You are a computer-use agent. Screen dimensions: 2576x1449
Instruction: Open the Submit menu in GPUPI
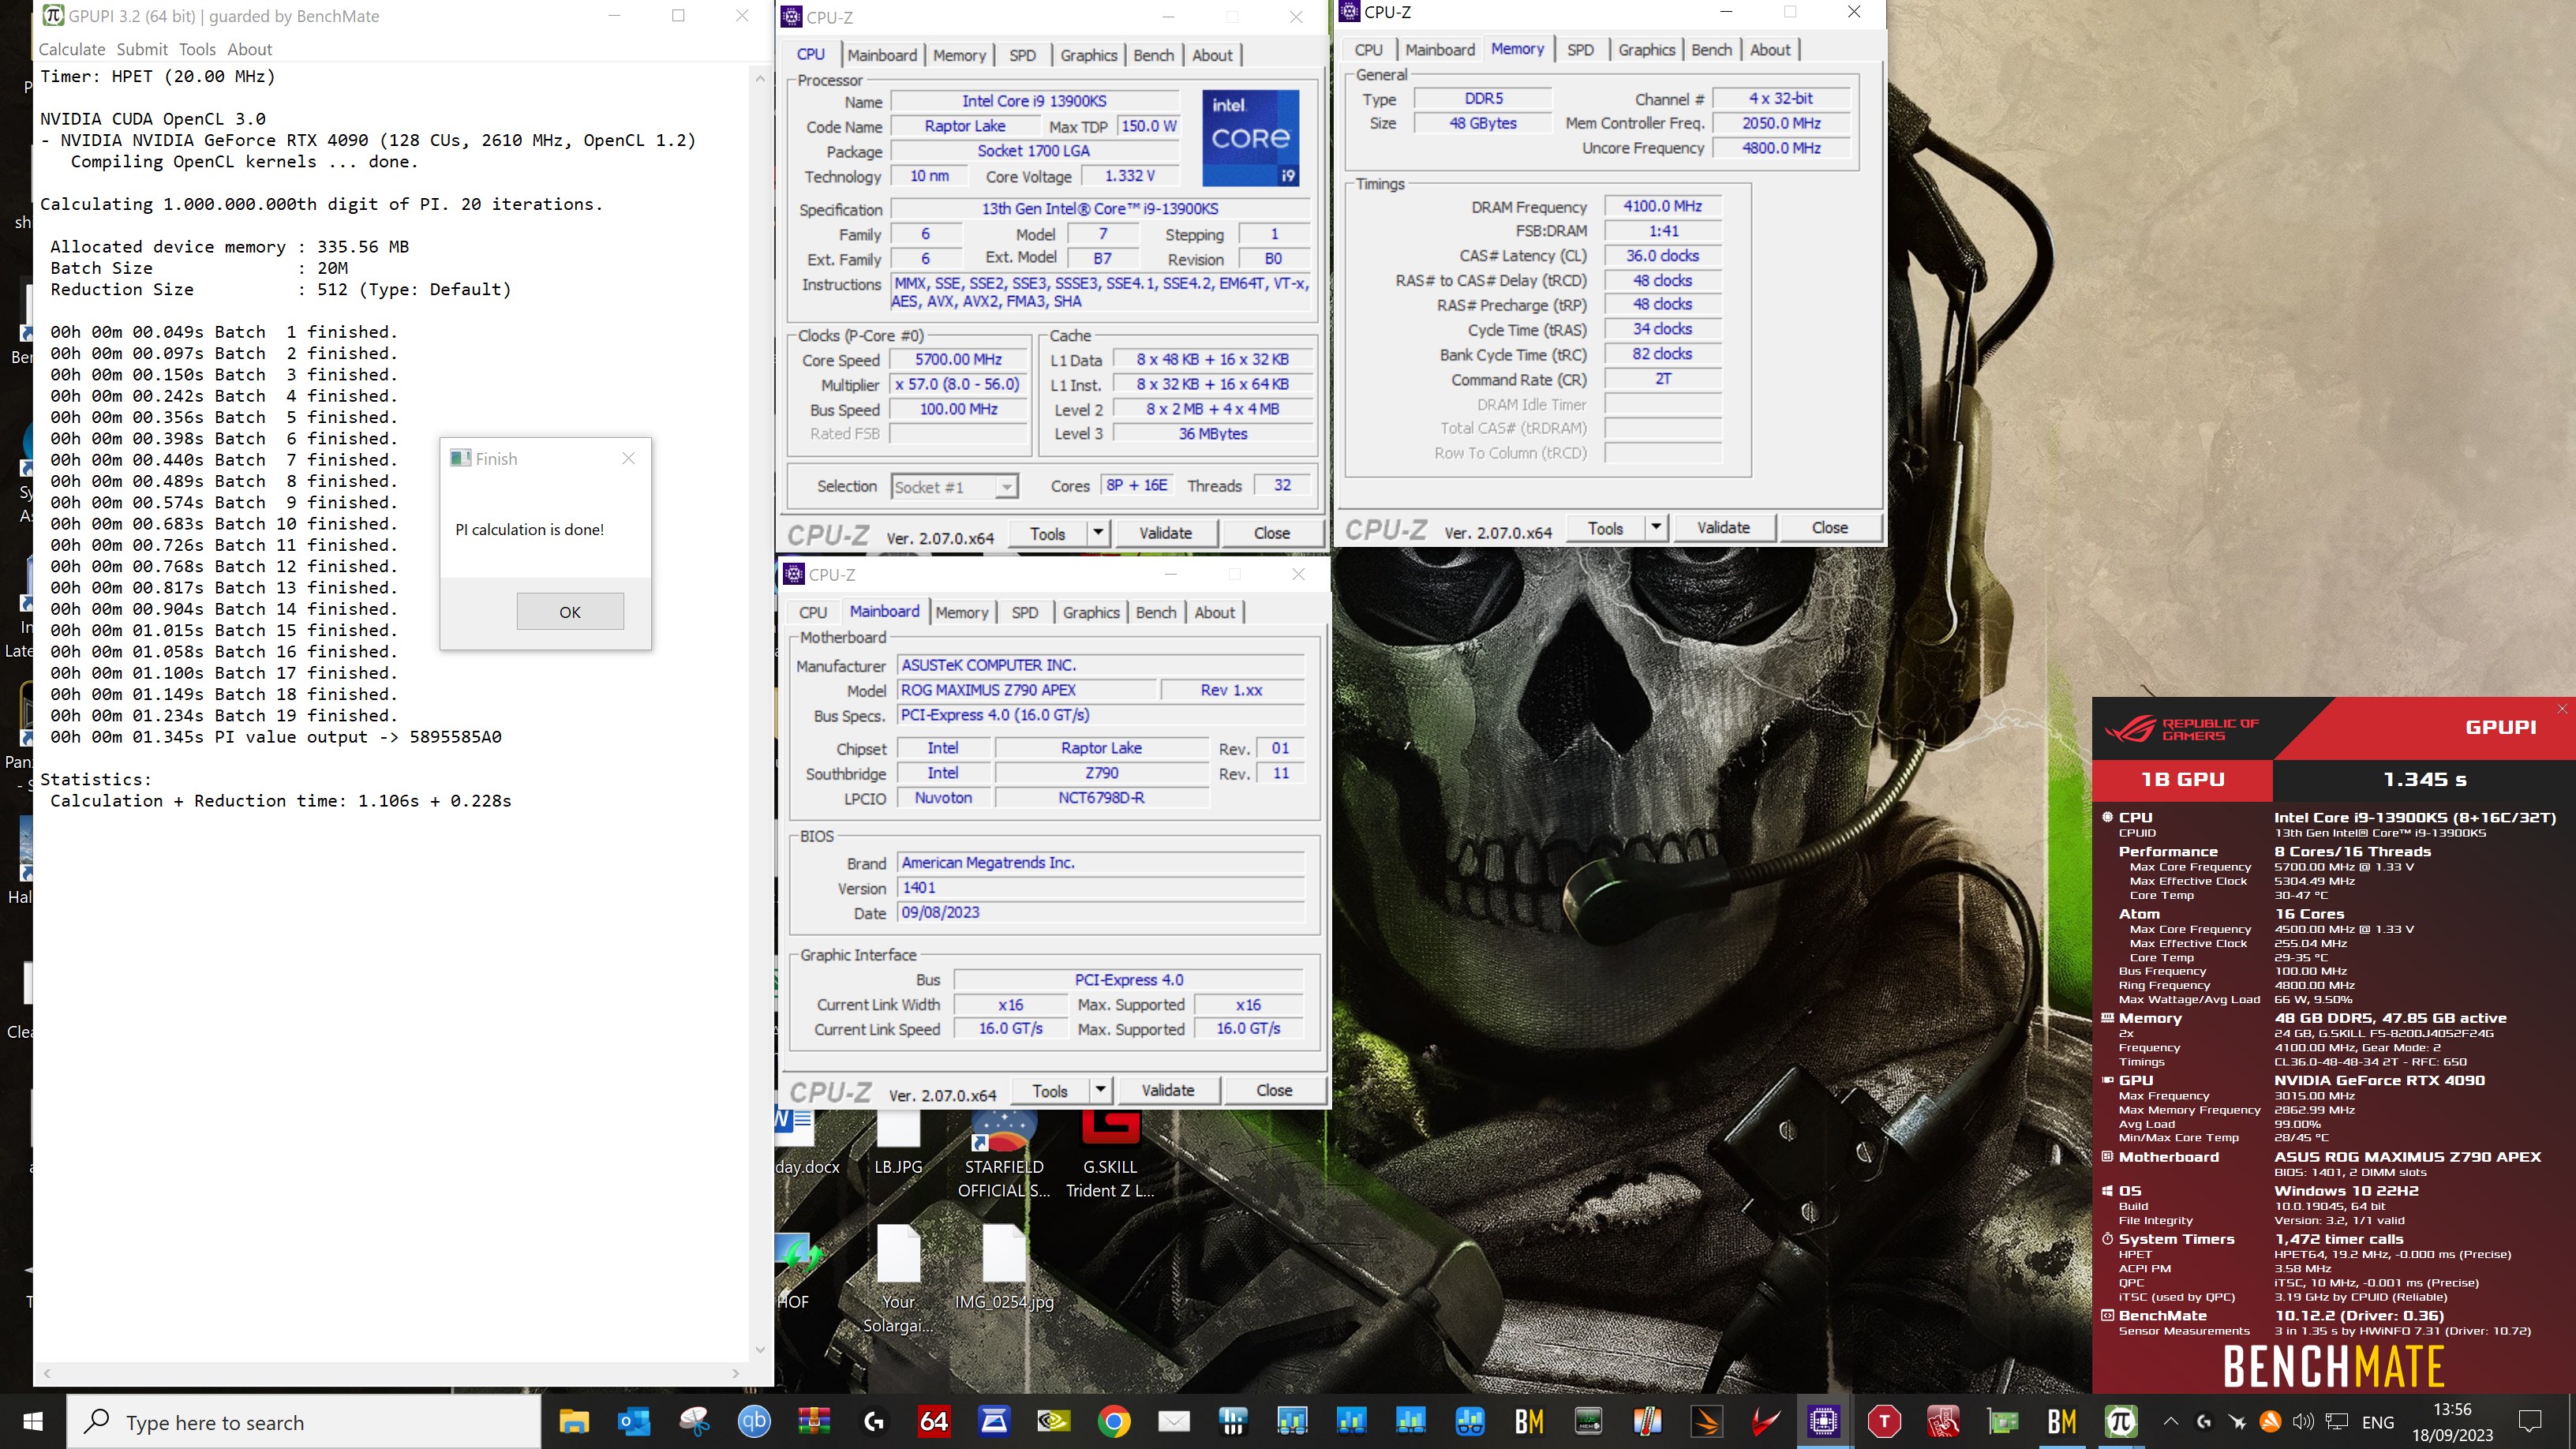click(x=142, y=49)
